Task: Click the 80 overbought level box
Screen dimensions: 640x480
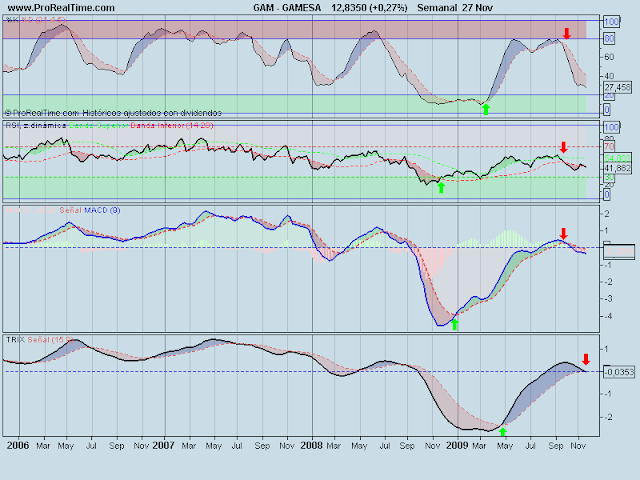Action: (x=609, y=39)
